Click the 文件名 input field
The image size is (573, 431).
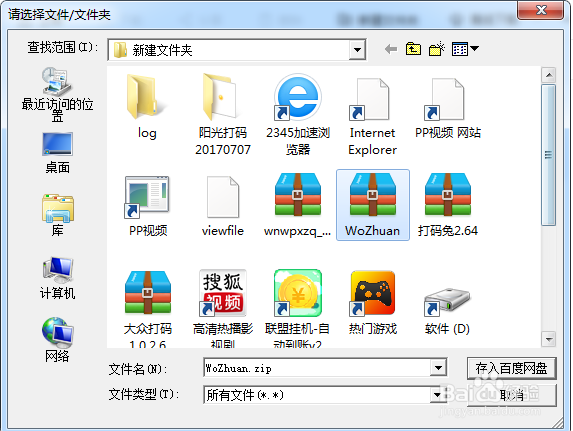click(x=317, y=368)
